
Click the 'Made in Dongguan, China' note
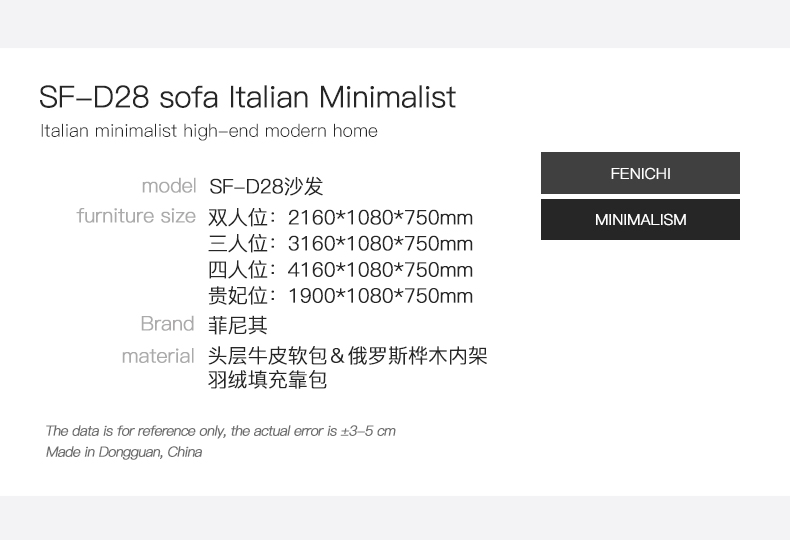tap(124, 452)
